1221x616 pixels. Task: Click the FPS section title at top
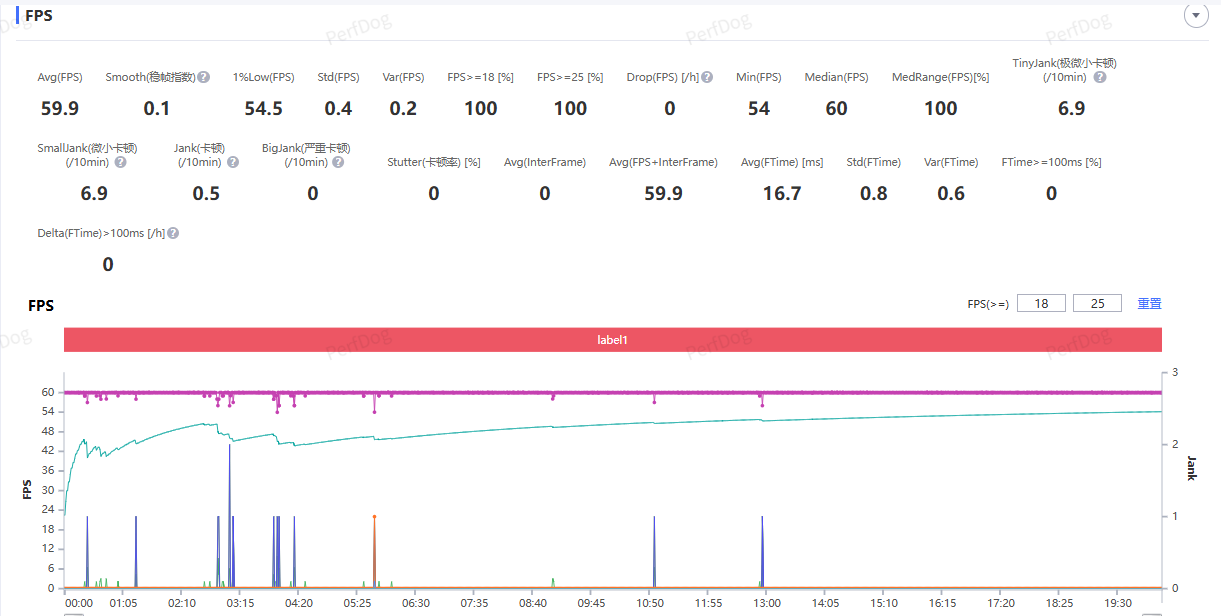(x=40, y=16)
